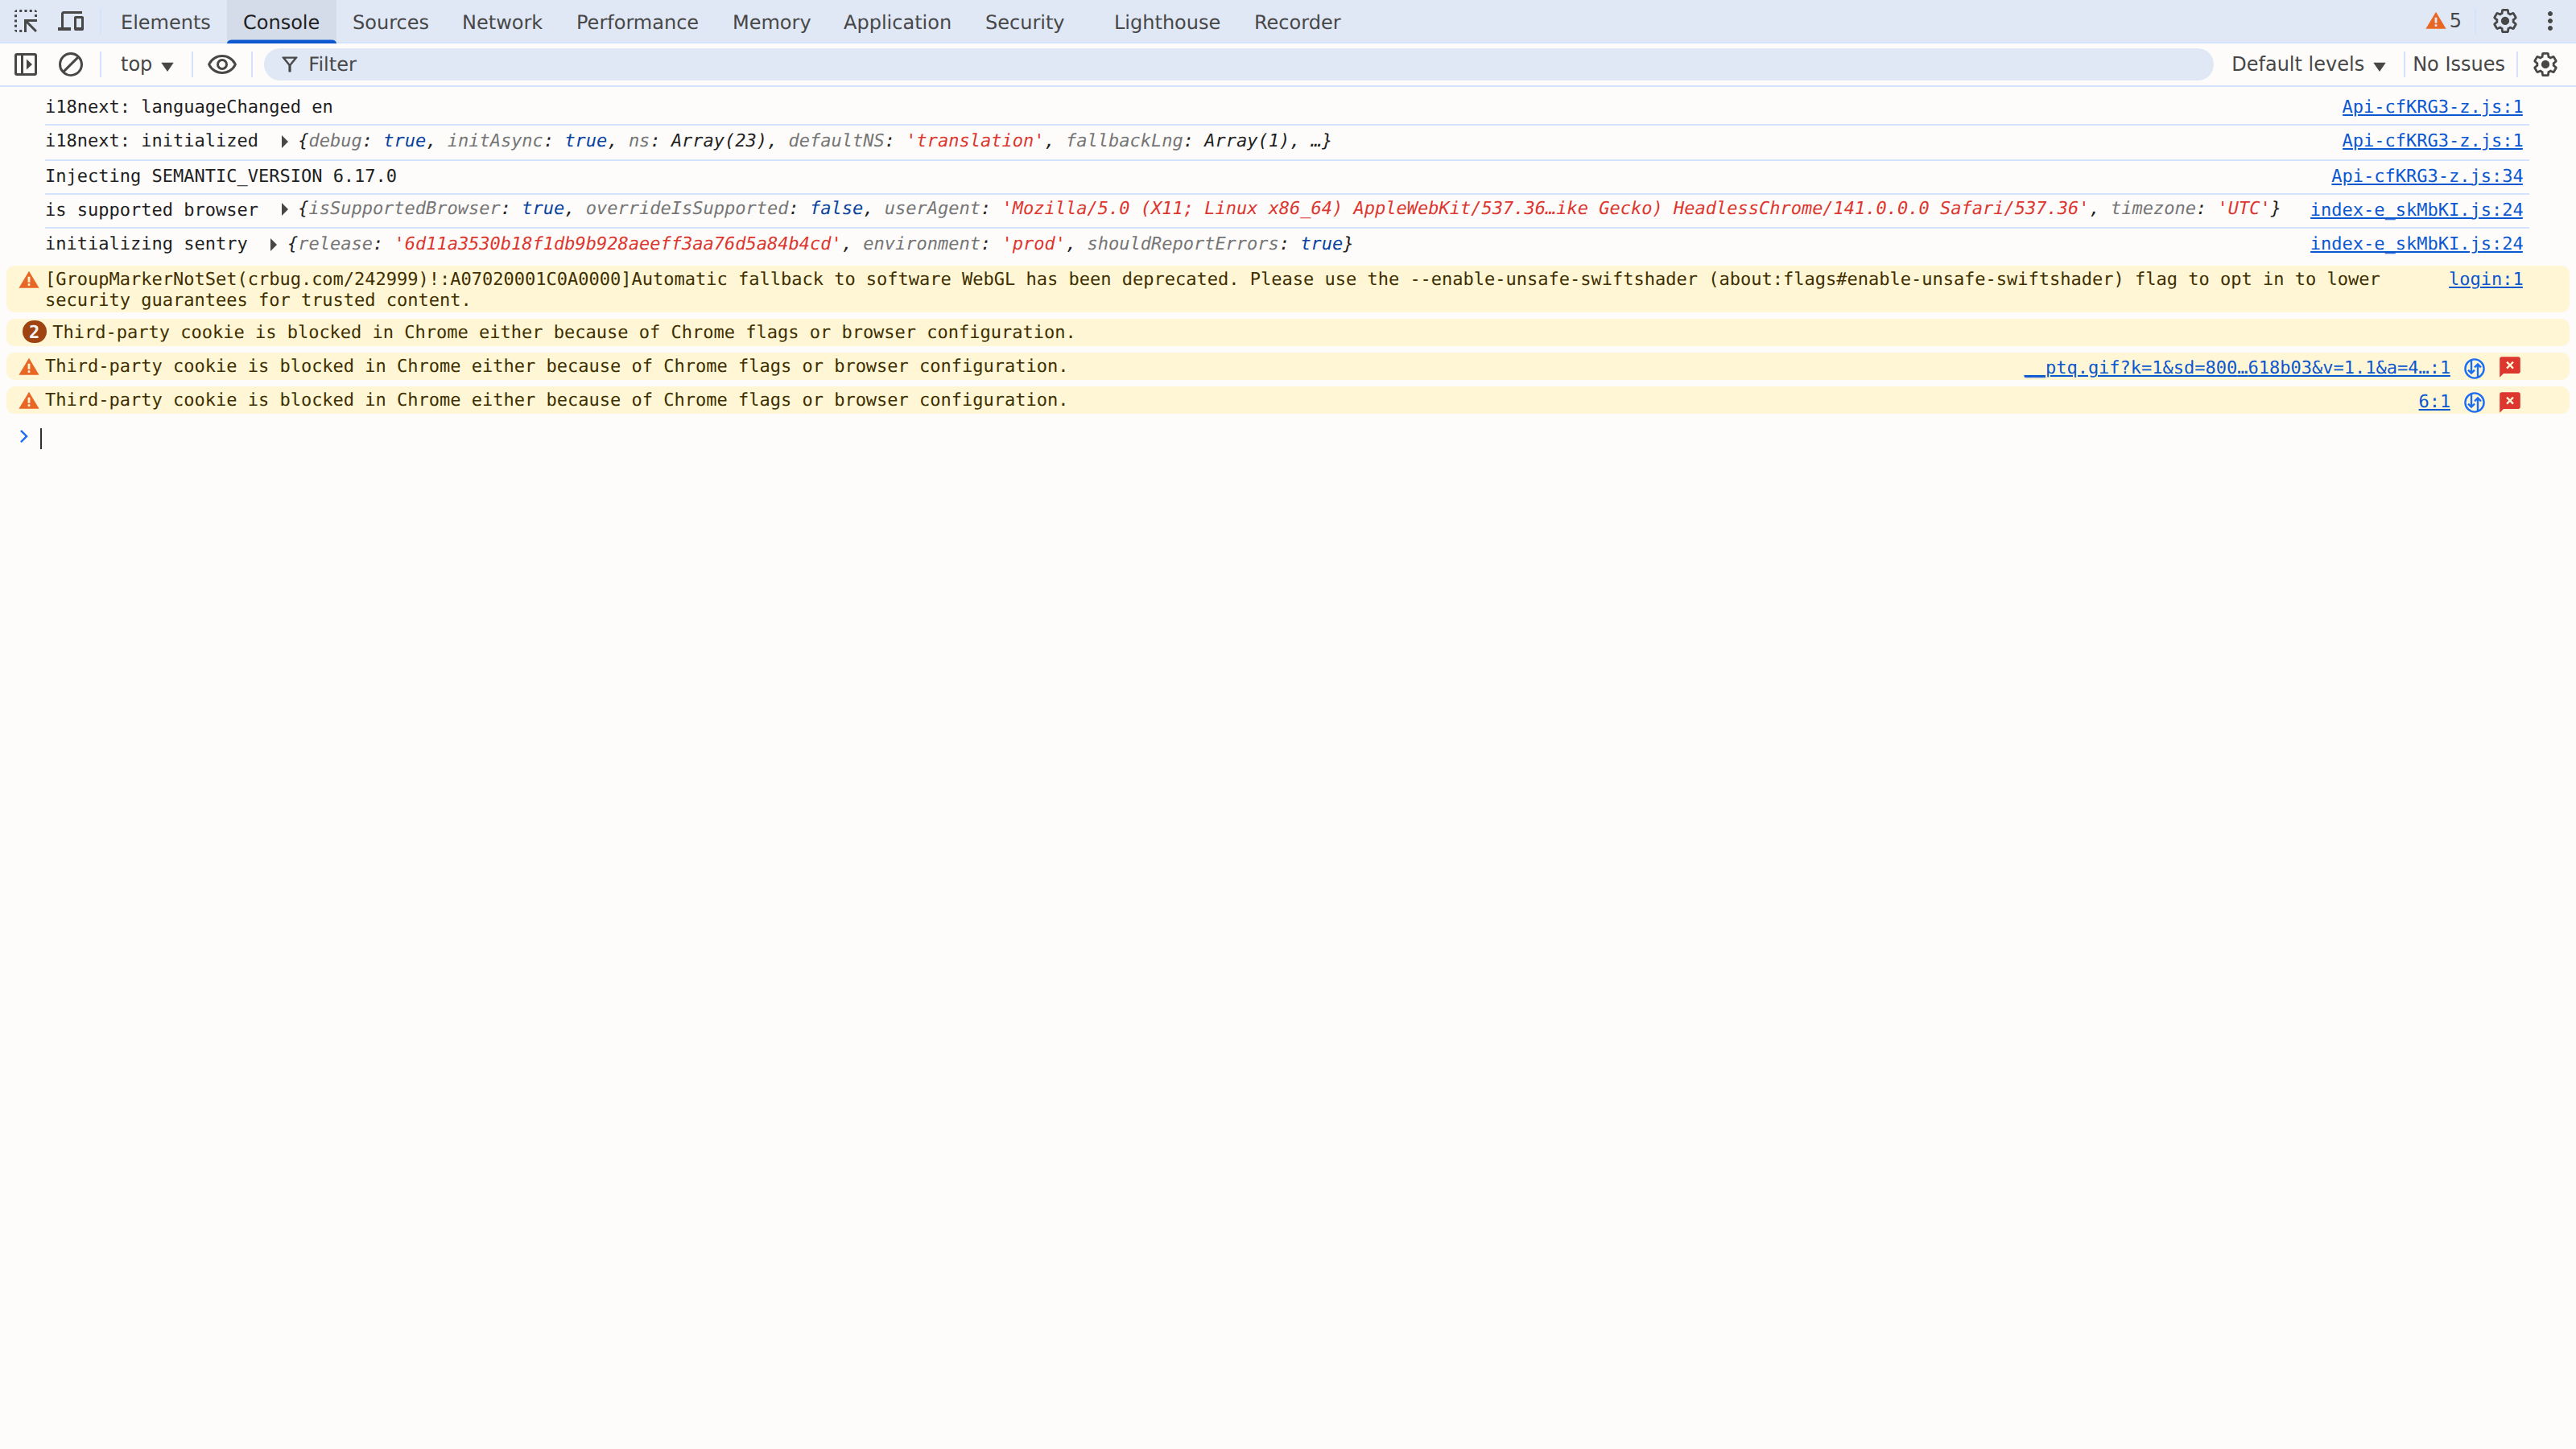
Task: Click the GroupMarkerNotSet WebGL warning message text
Action: (1212, 289)
